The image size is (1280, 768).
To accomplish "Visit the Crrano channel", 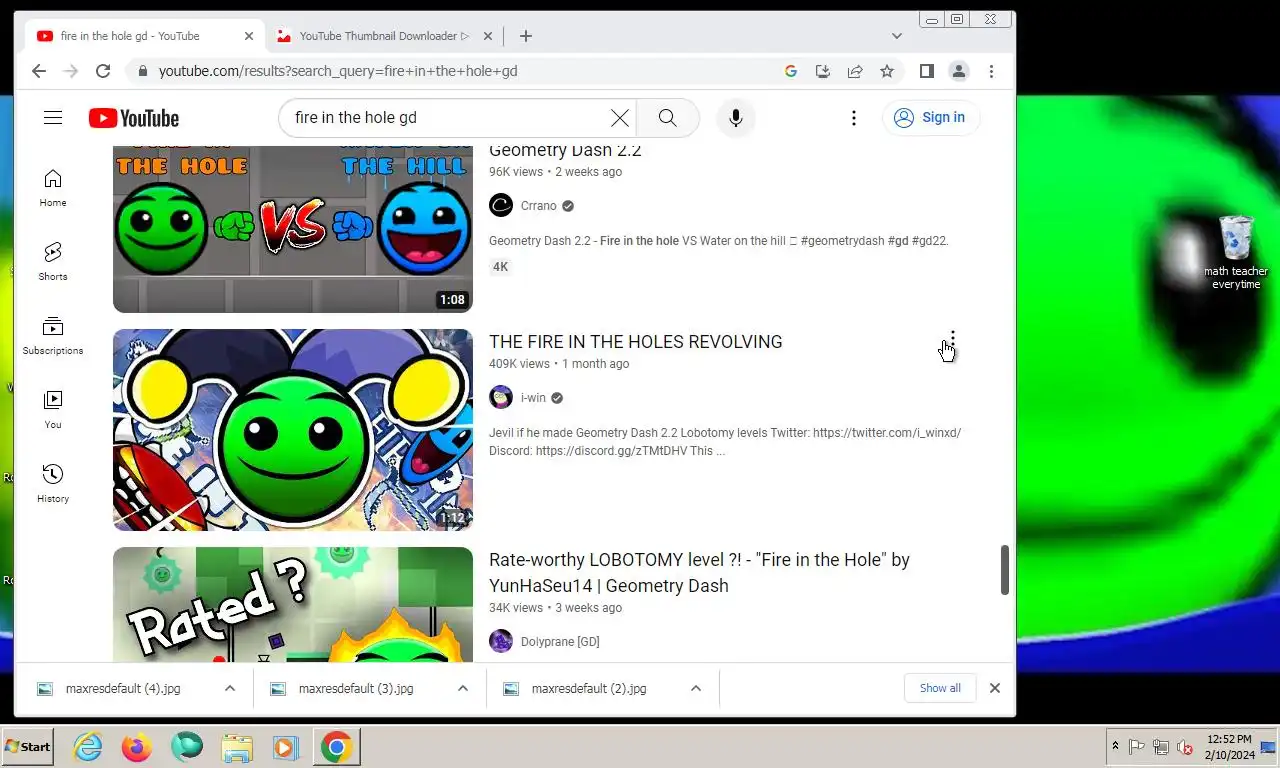I will (539, 206).
